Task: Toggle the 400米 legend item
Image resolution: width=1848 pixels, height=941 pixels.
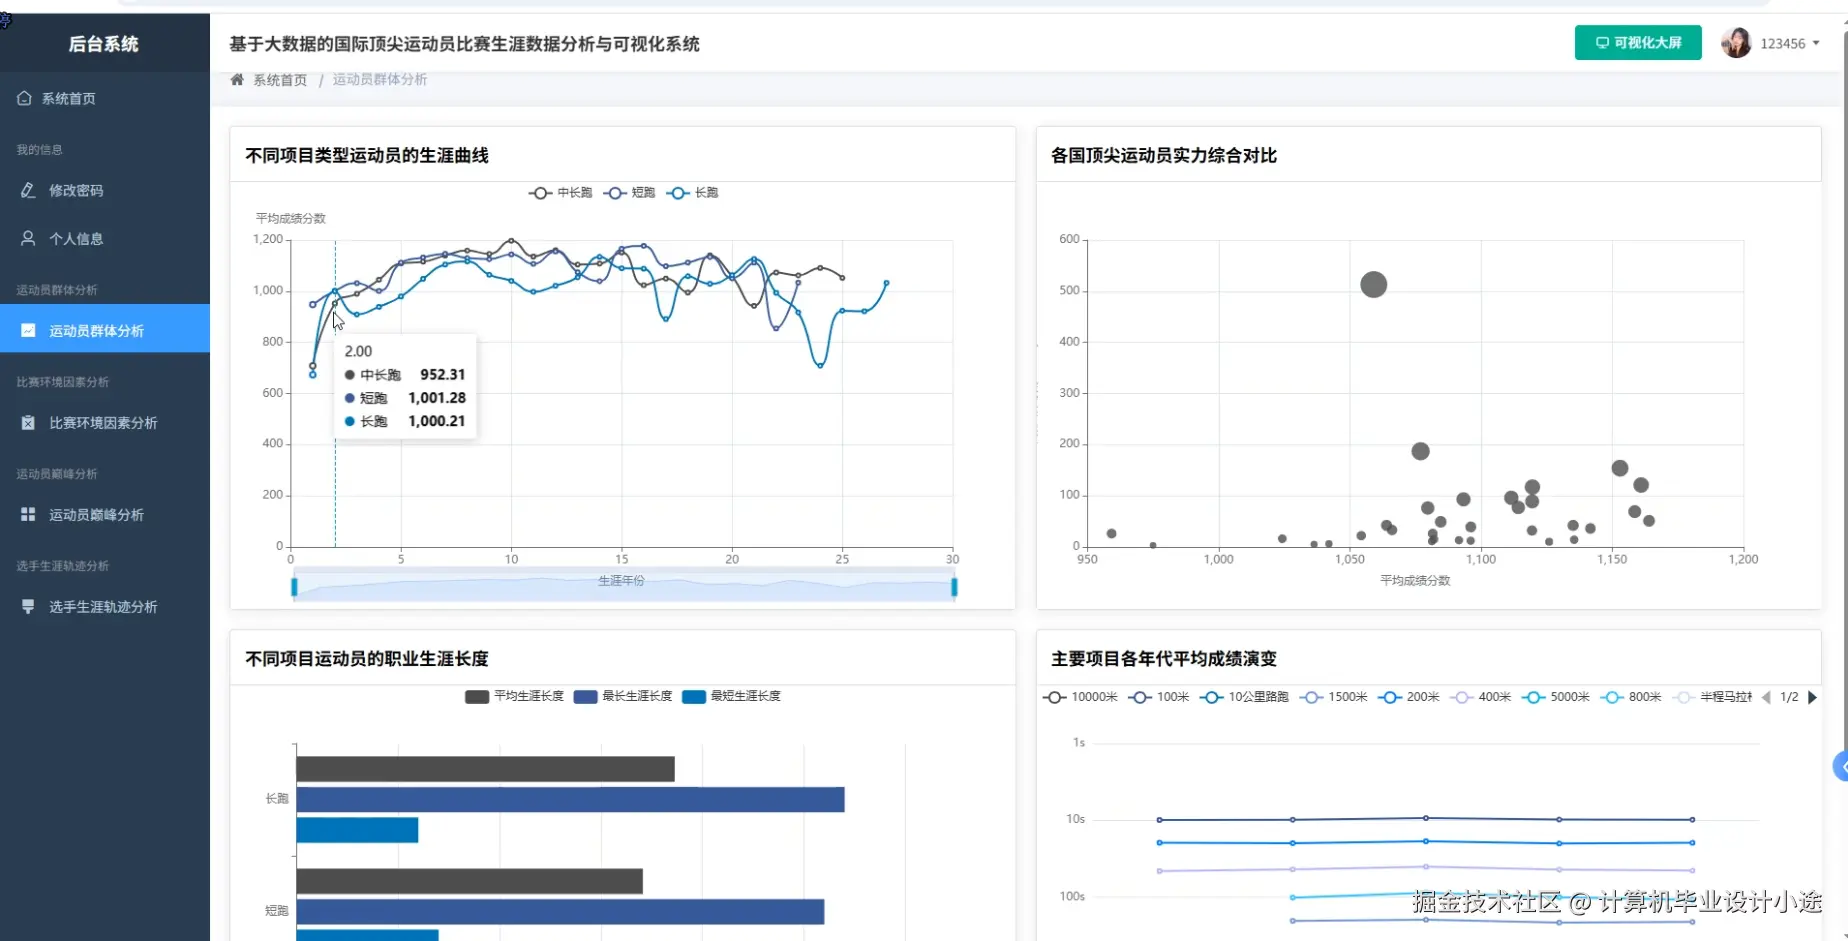Action: coord(1481,697)
